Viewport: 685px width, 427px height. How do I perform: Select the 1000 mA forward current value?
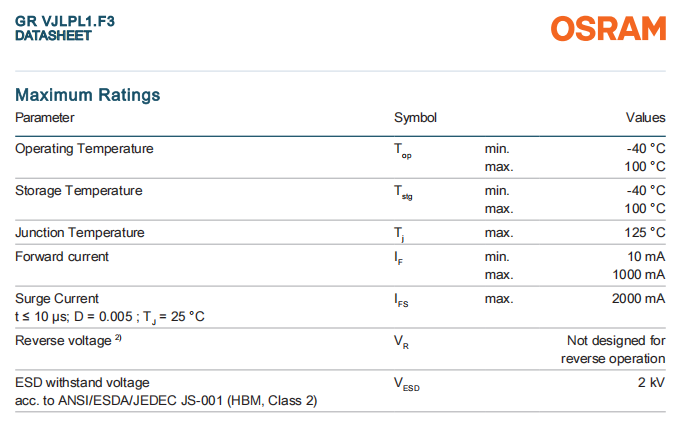pos(638,274)
